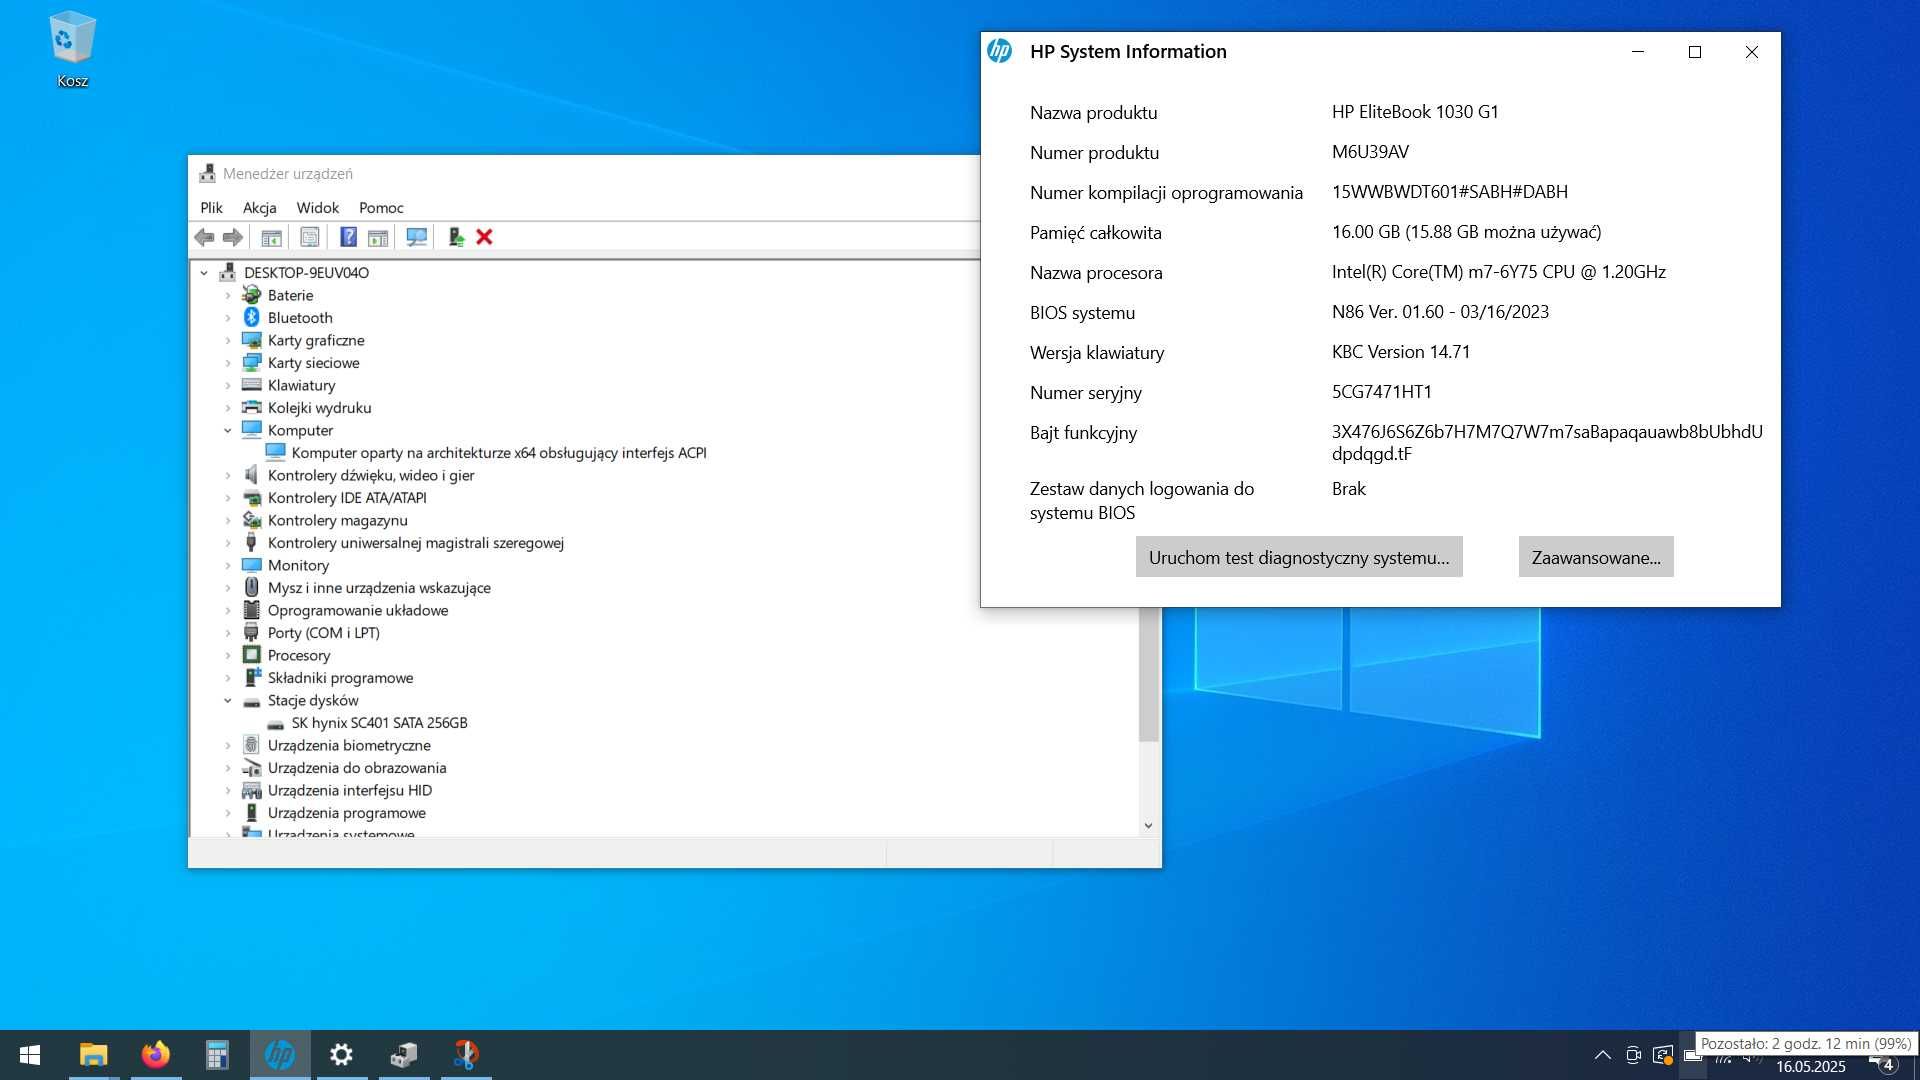Expand the Bluetooth category
The image size is (1920, 1080).
point(228,318)
